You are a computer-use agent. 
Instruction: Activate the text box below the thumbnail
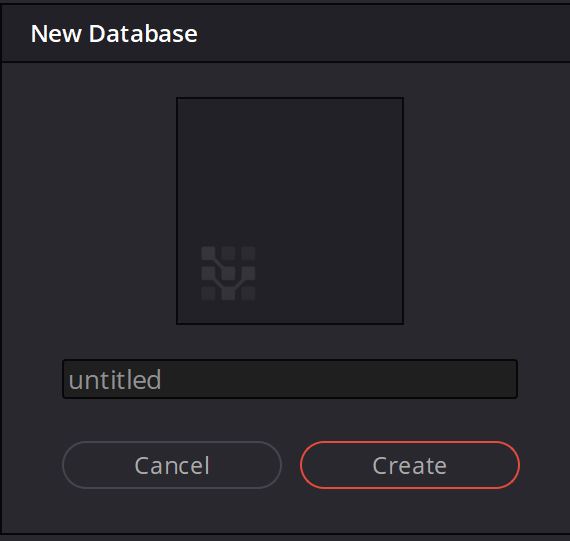coord(290,379)
